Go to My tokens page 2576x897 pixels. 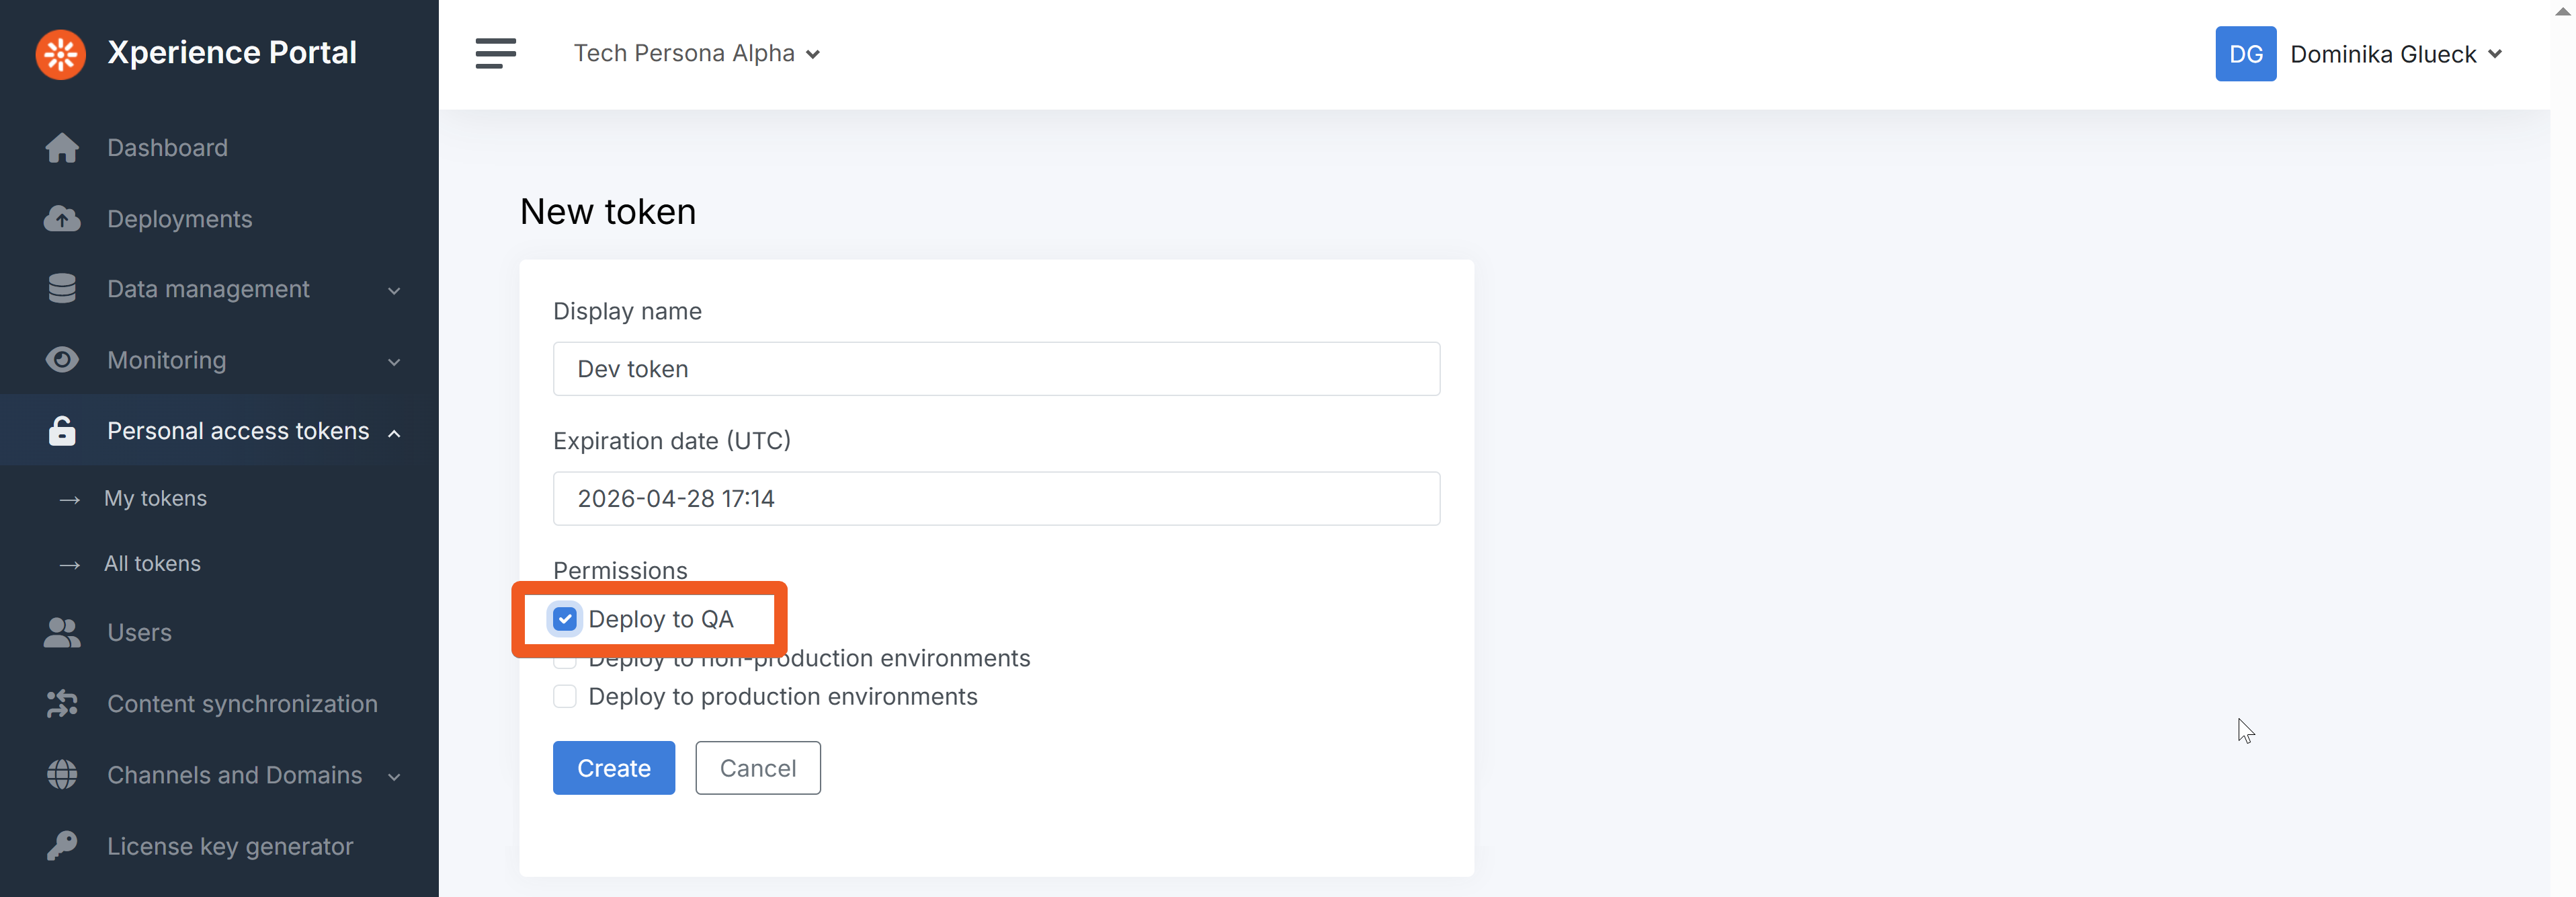point(156,498)
